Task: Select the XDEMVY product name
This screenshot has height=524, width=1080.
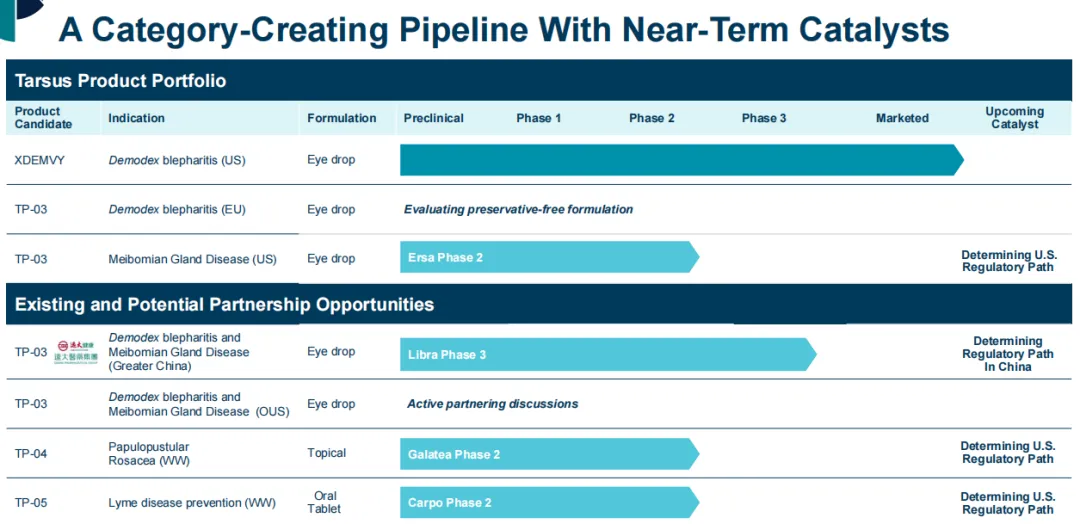Action: pos(40,160)
